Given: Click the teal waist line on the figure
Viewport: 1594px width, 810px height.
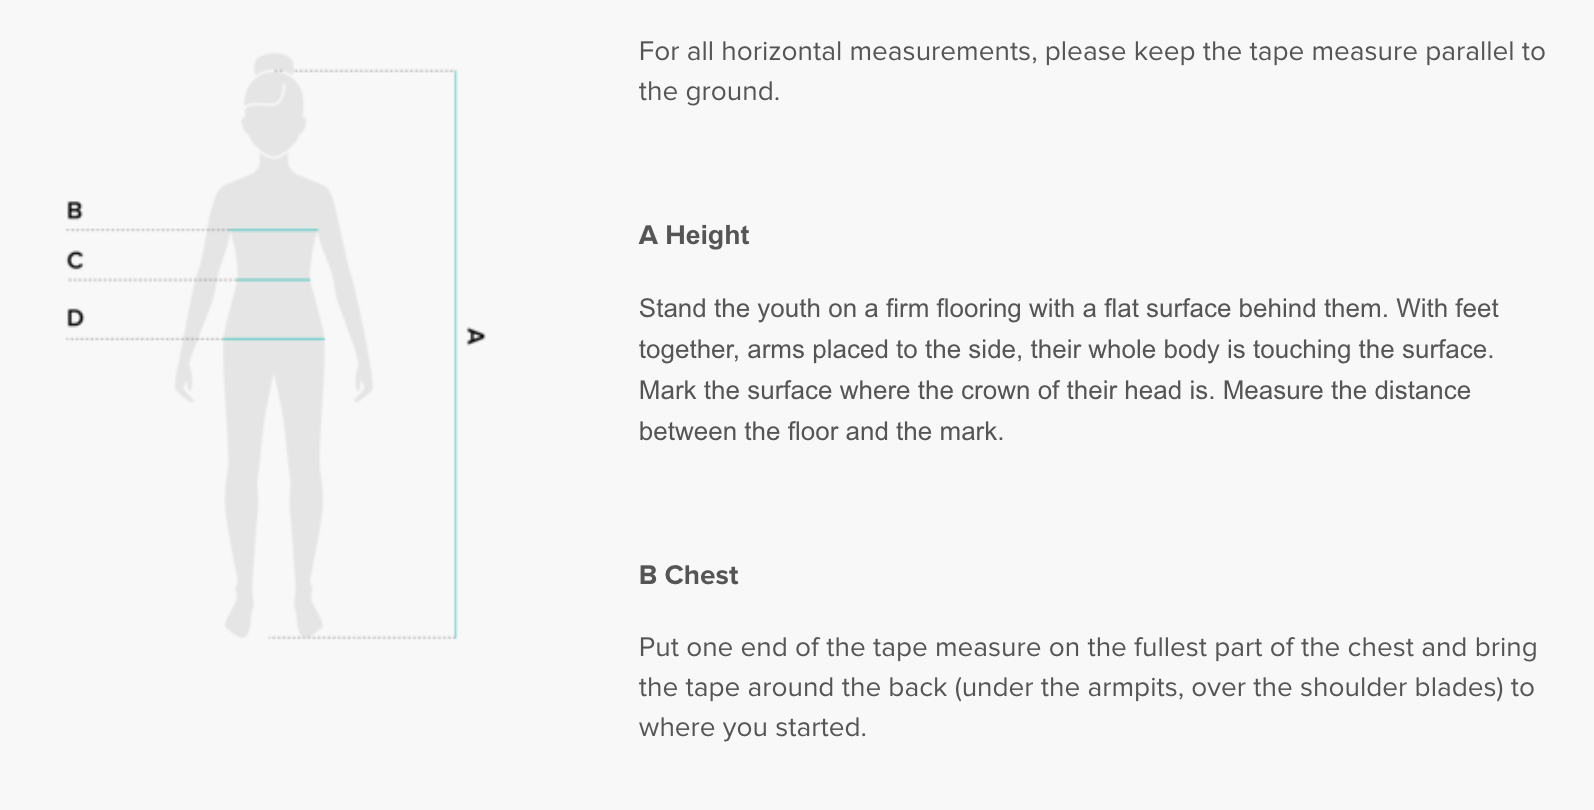Looking at the screenshot, I should coord(273,280).
